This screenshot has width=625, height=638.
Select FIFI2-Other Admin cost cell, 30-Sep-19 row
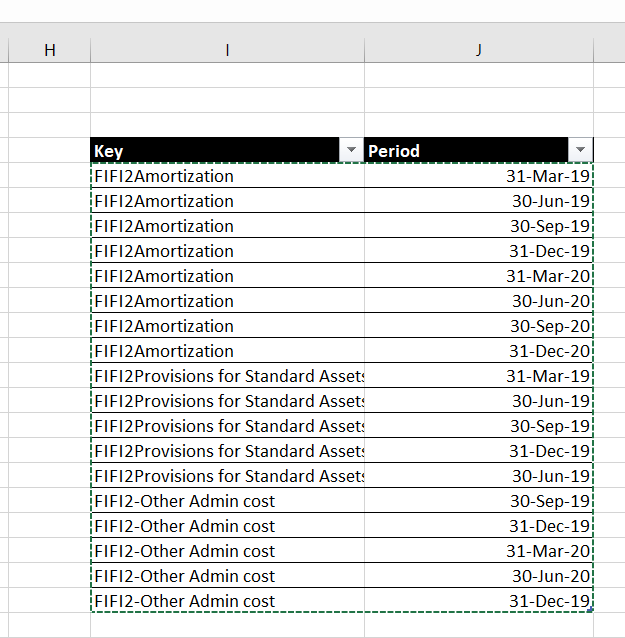pos(227,501)
